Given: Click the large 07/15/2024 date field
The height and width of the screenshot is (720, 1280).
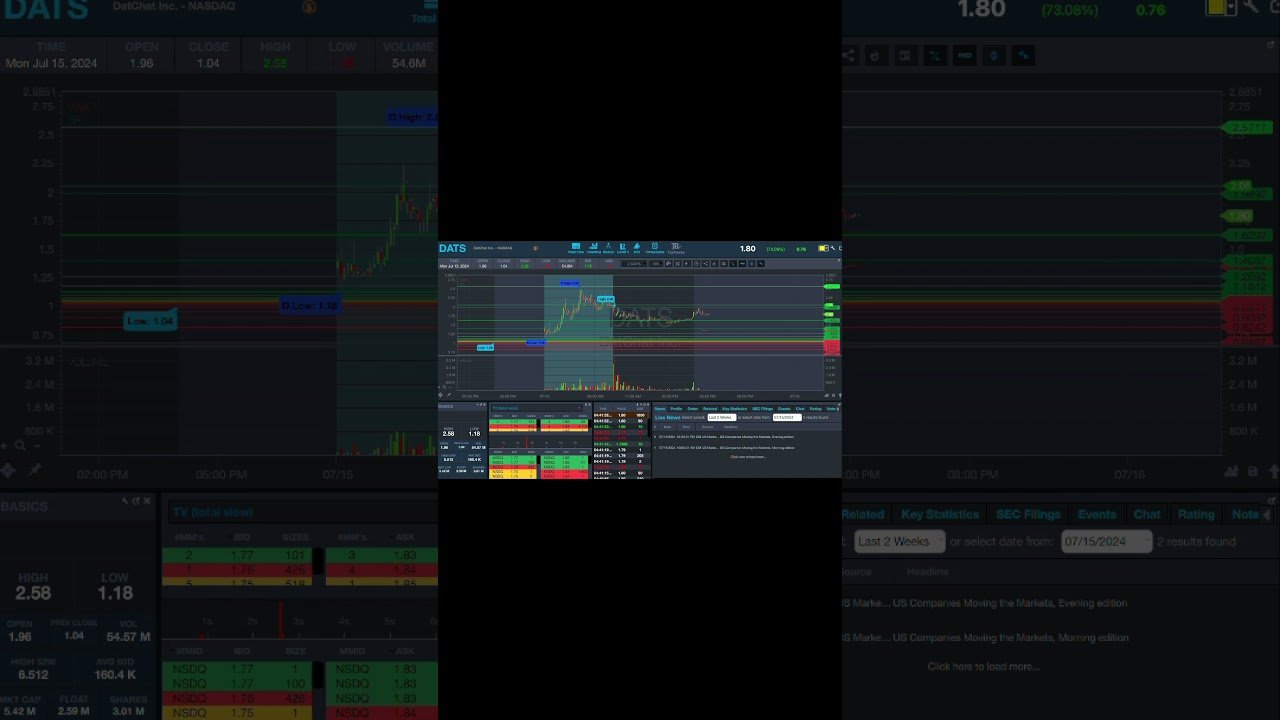Looking at the screenshot, I should click(1106, 542).
